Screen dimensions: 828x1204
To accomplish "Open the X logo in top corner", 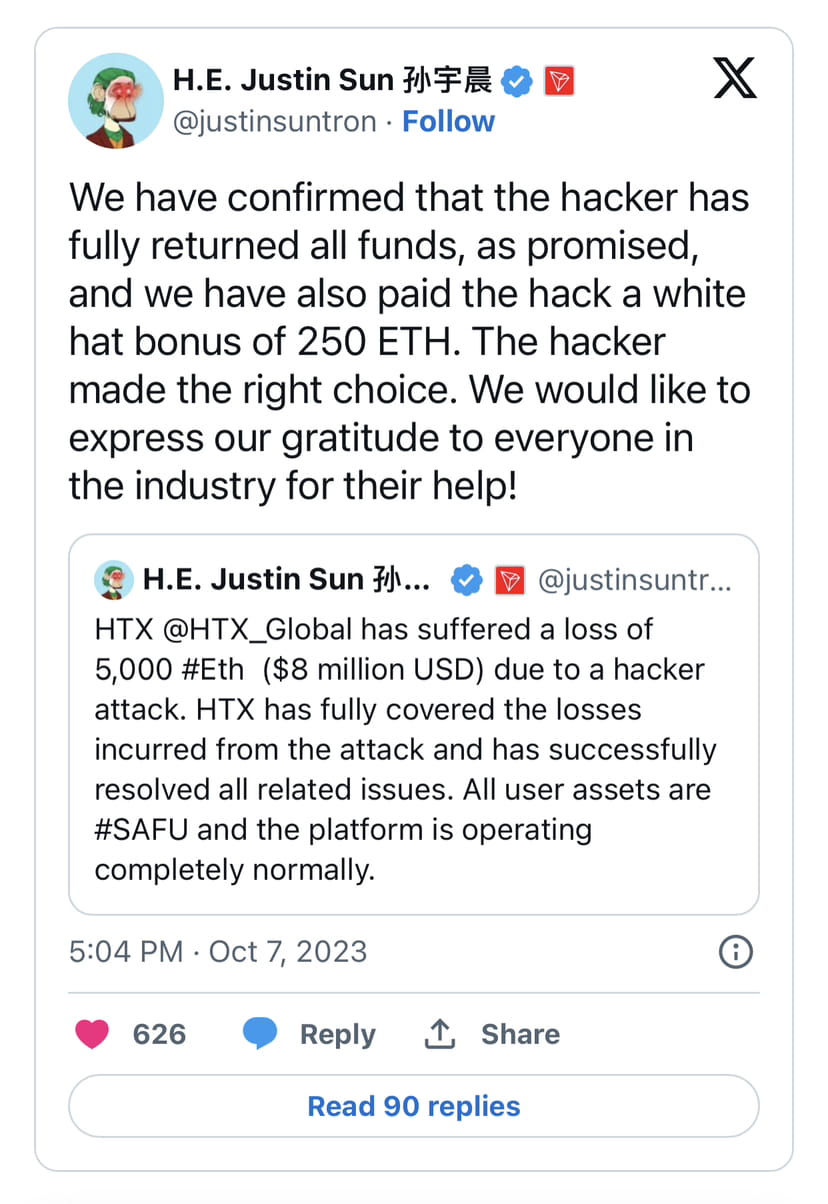I will coord(735,79).
